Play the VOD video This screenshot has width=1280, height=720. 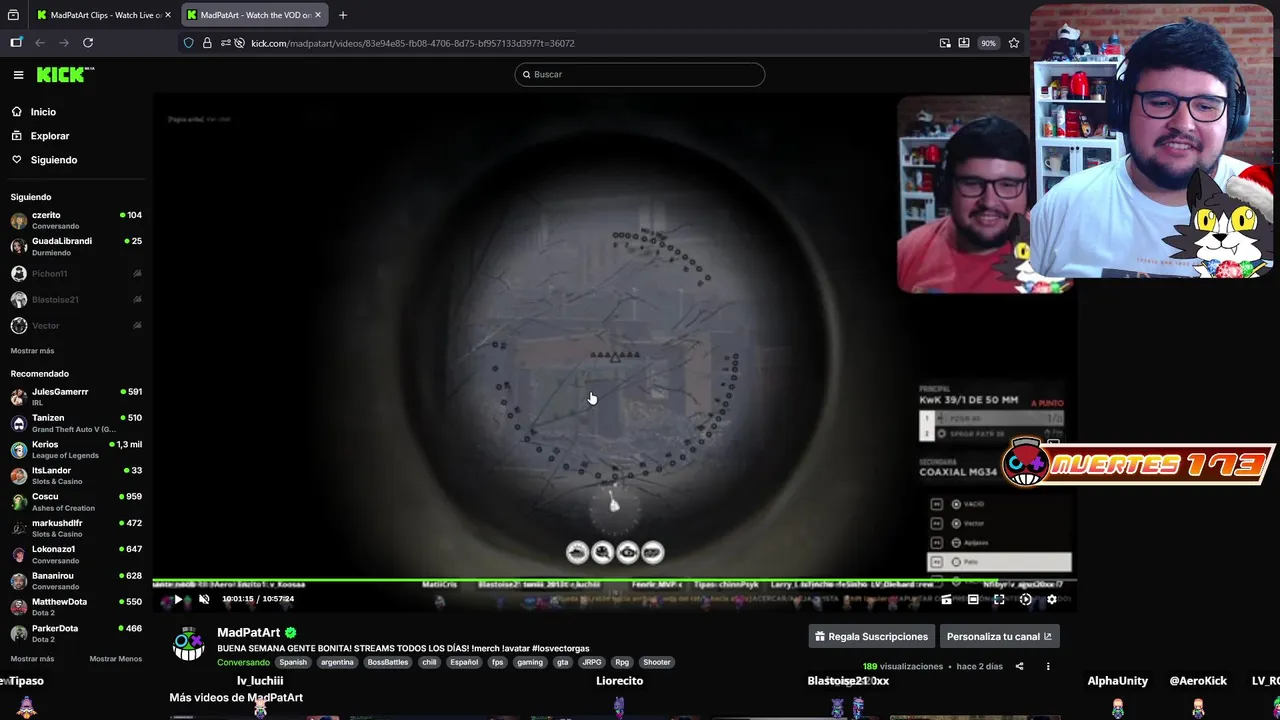click(x=178, y=599)
